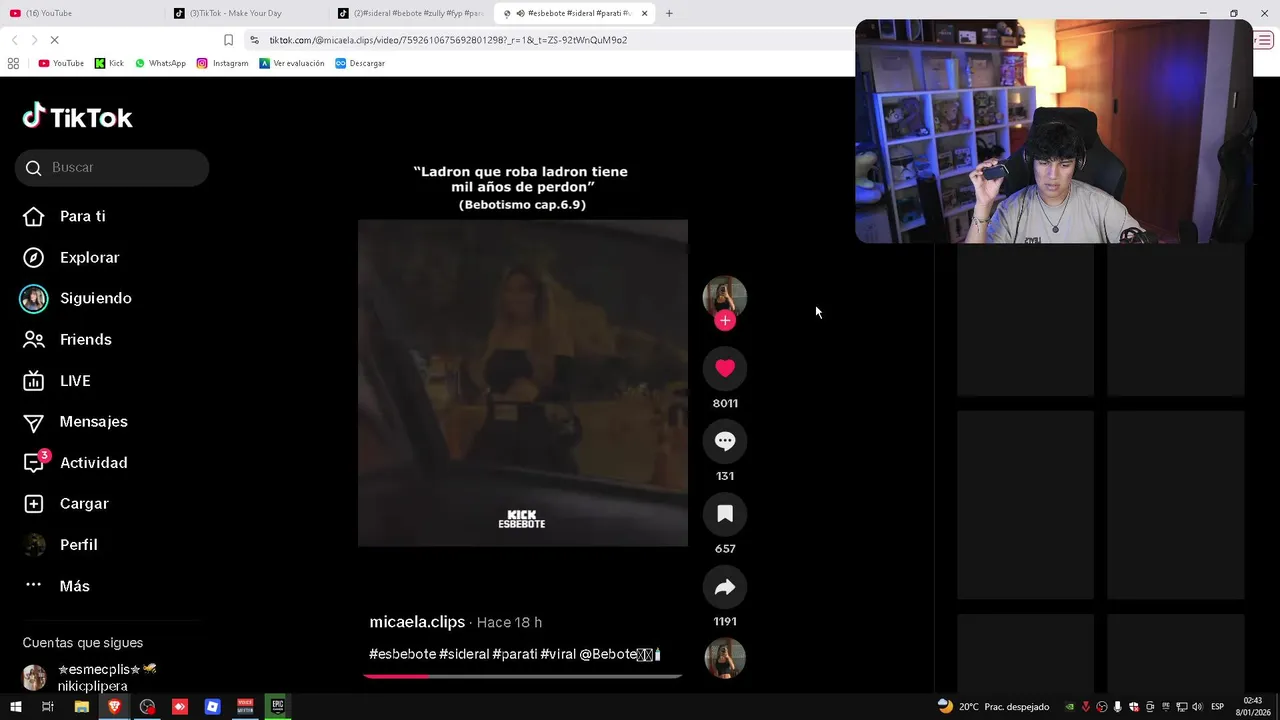Open File Explorer from the taskbar
Screen dimensions: 1280x720
click(x=82, y=706)
